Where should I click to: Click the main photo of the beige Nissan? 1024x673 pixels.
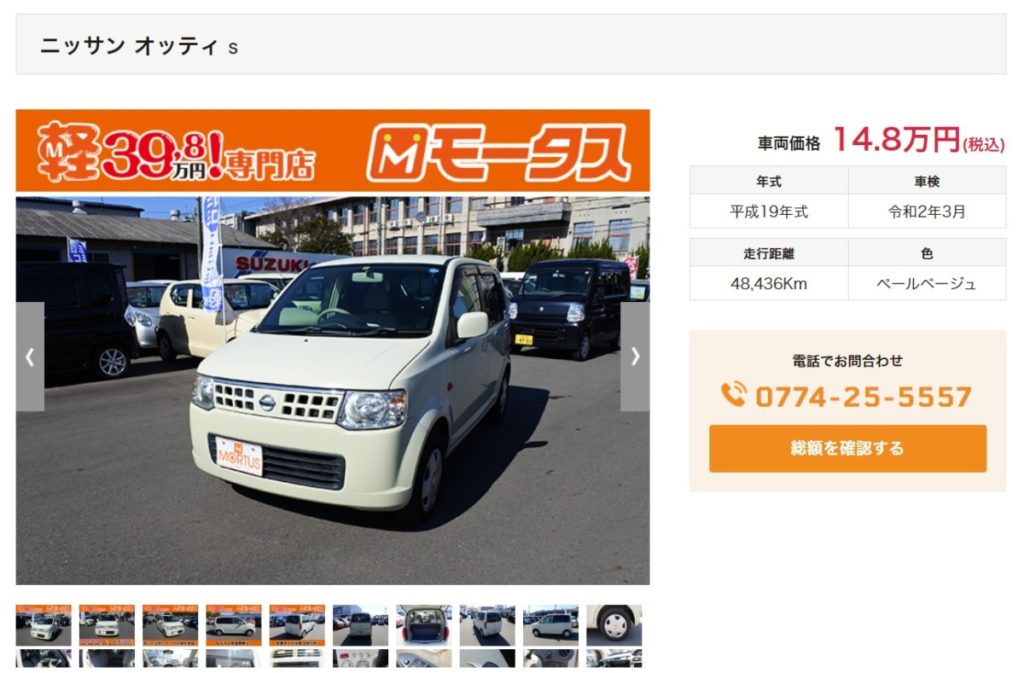(332, 390)
